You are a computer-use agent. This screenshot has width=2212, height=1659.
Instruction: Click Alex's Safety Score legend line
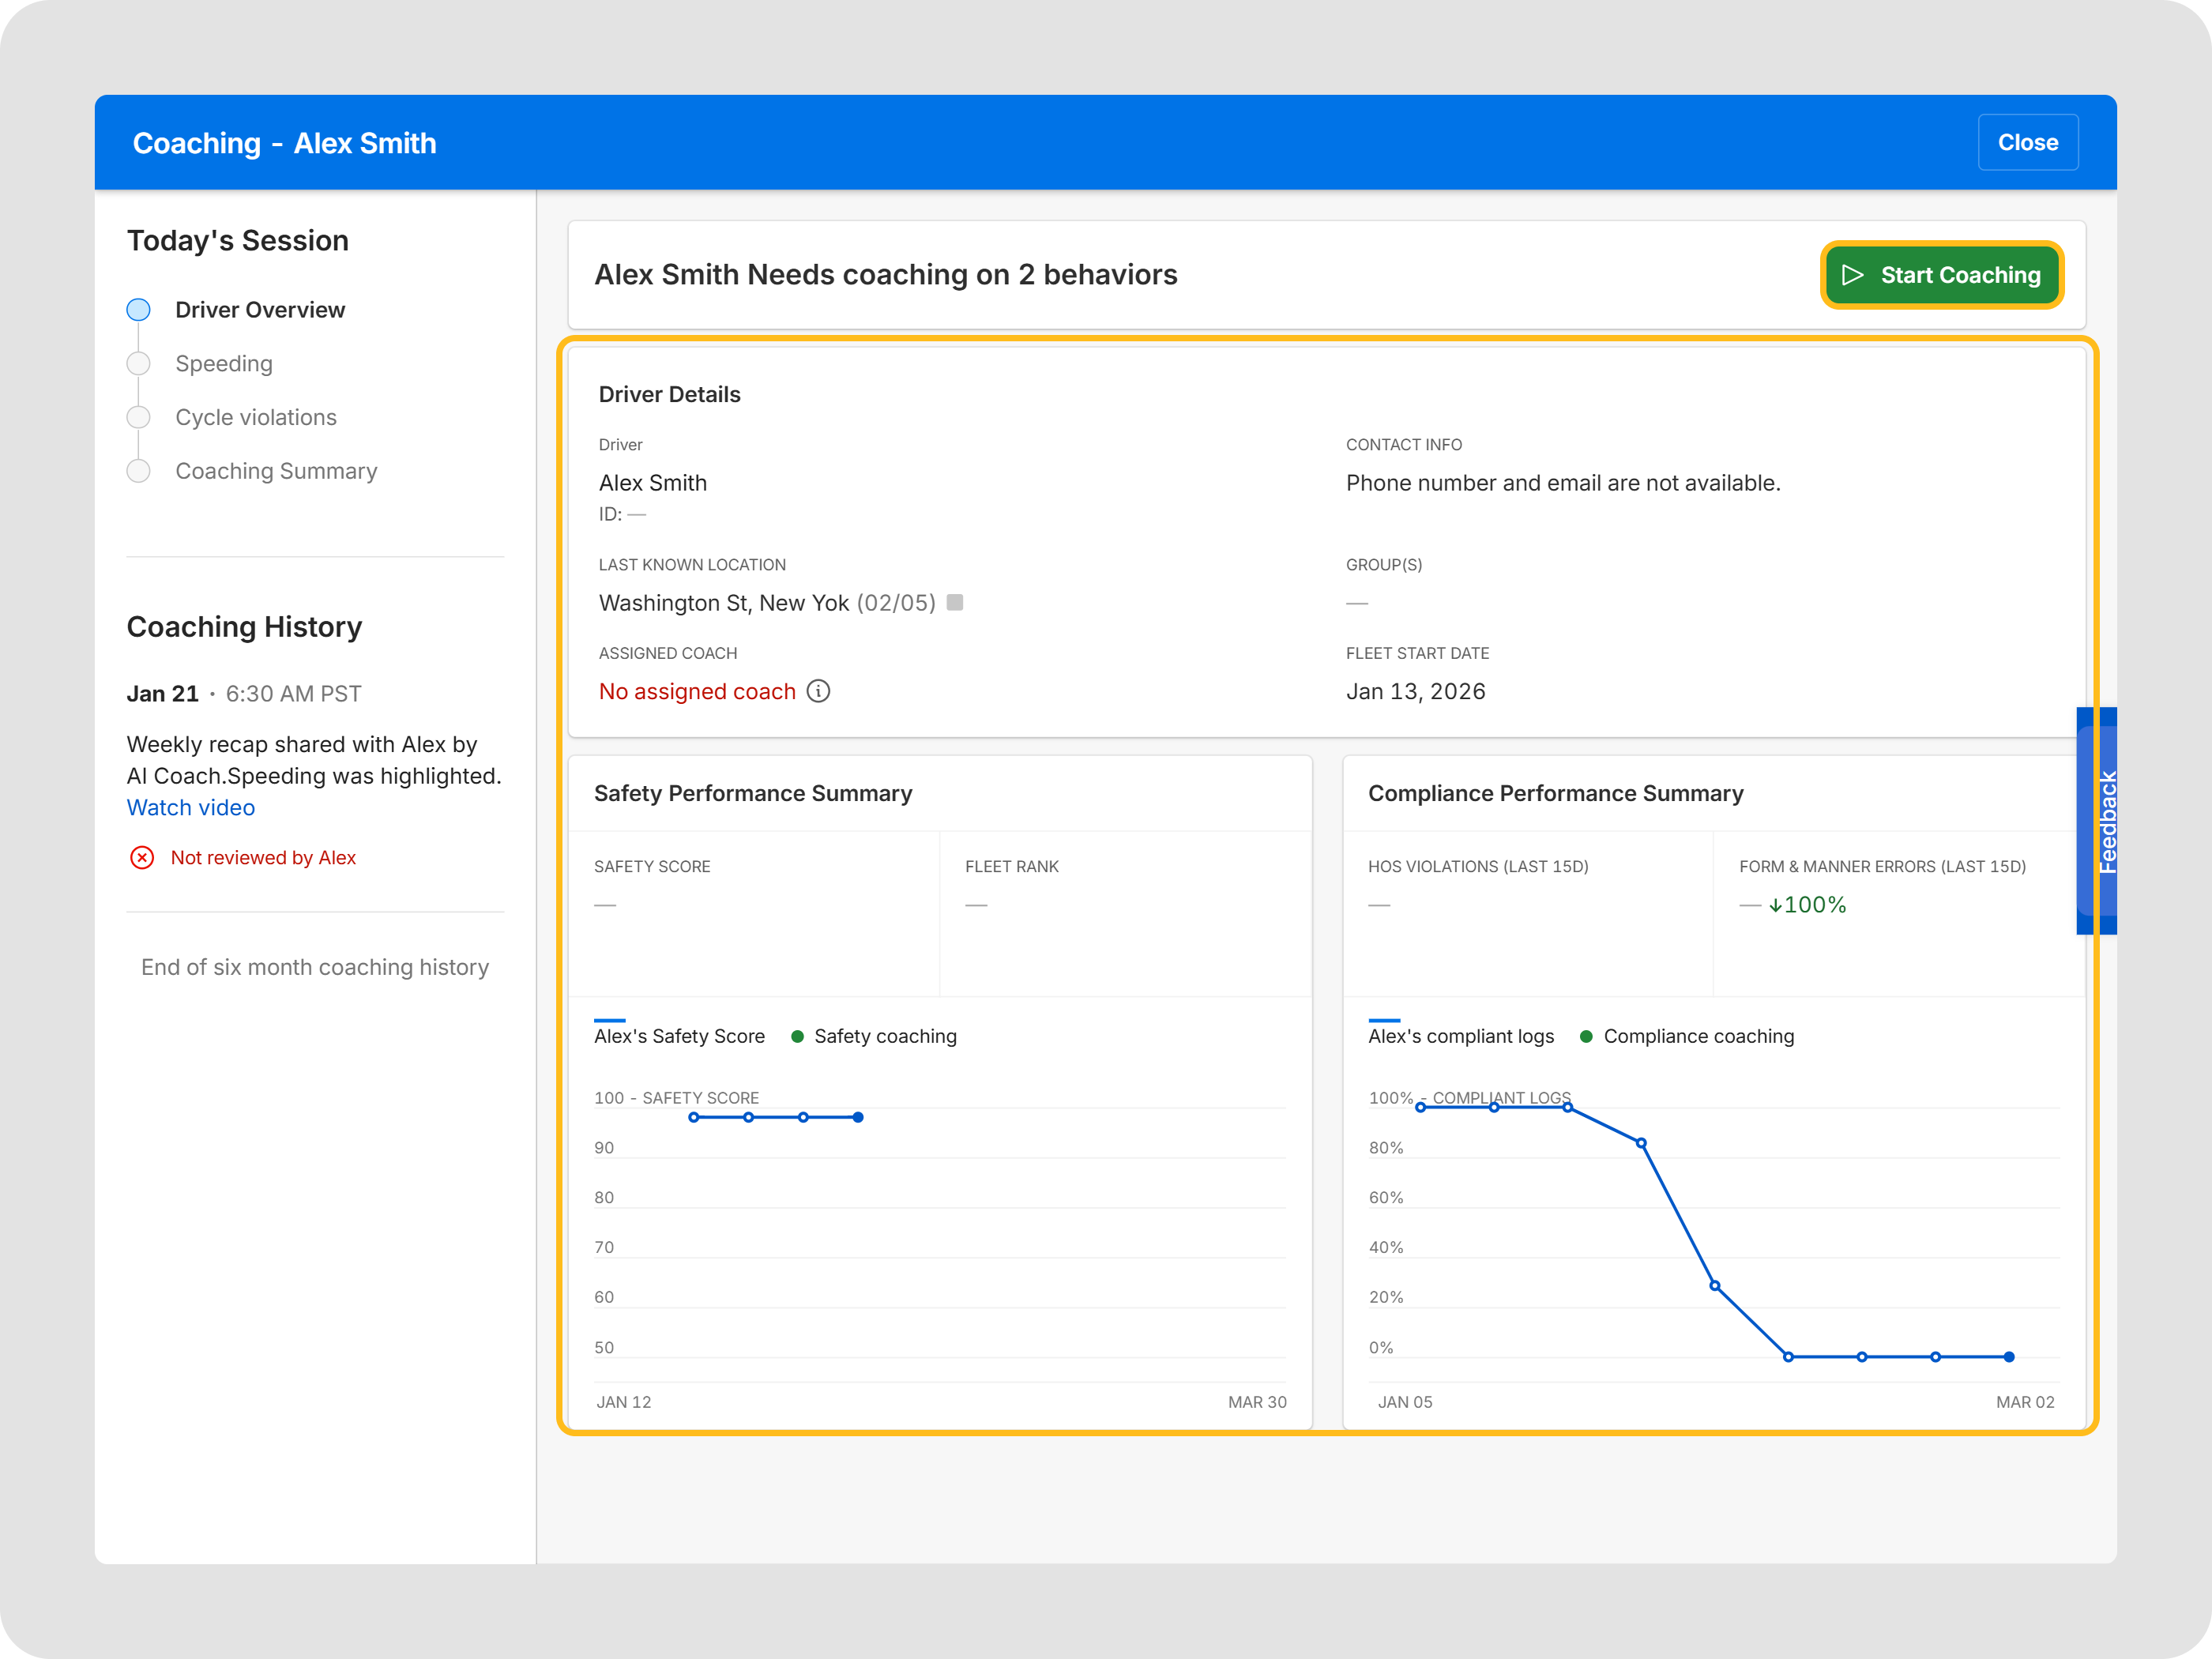tap(609, 1020)
